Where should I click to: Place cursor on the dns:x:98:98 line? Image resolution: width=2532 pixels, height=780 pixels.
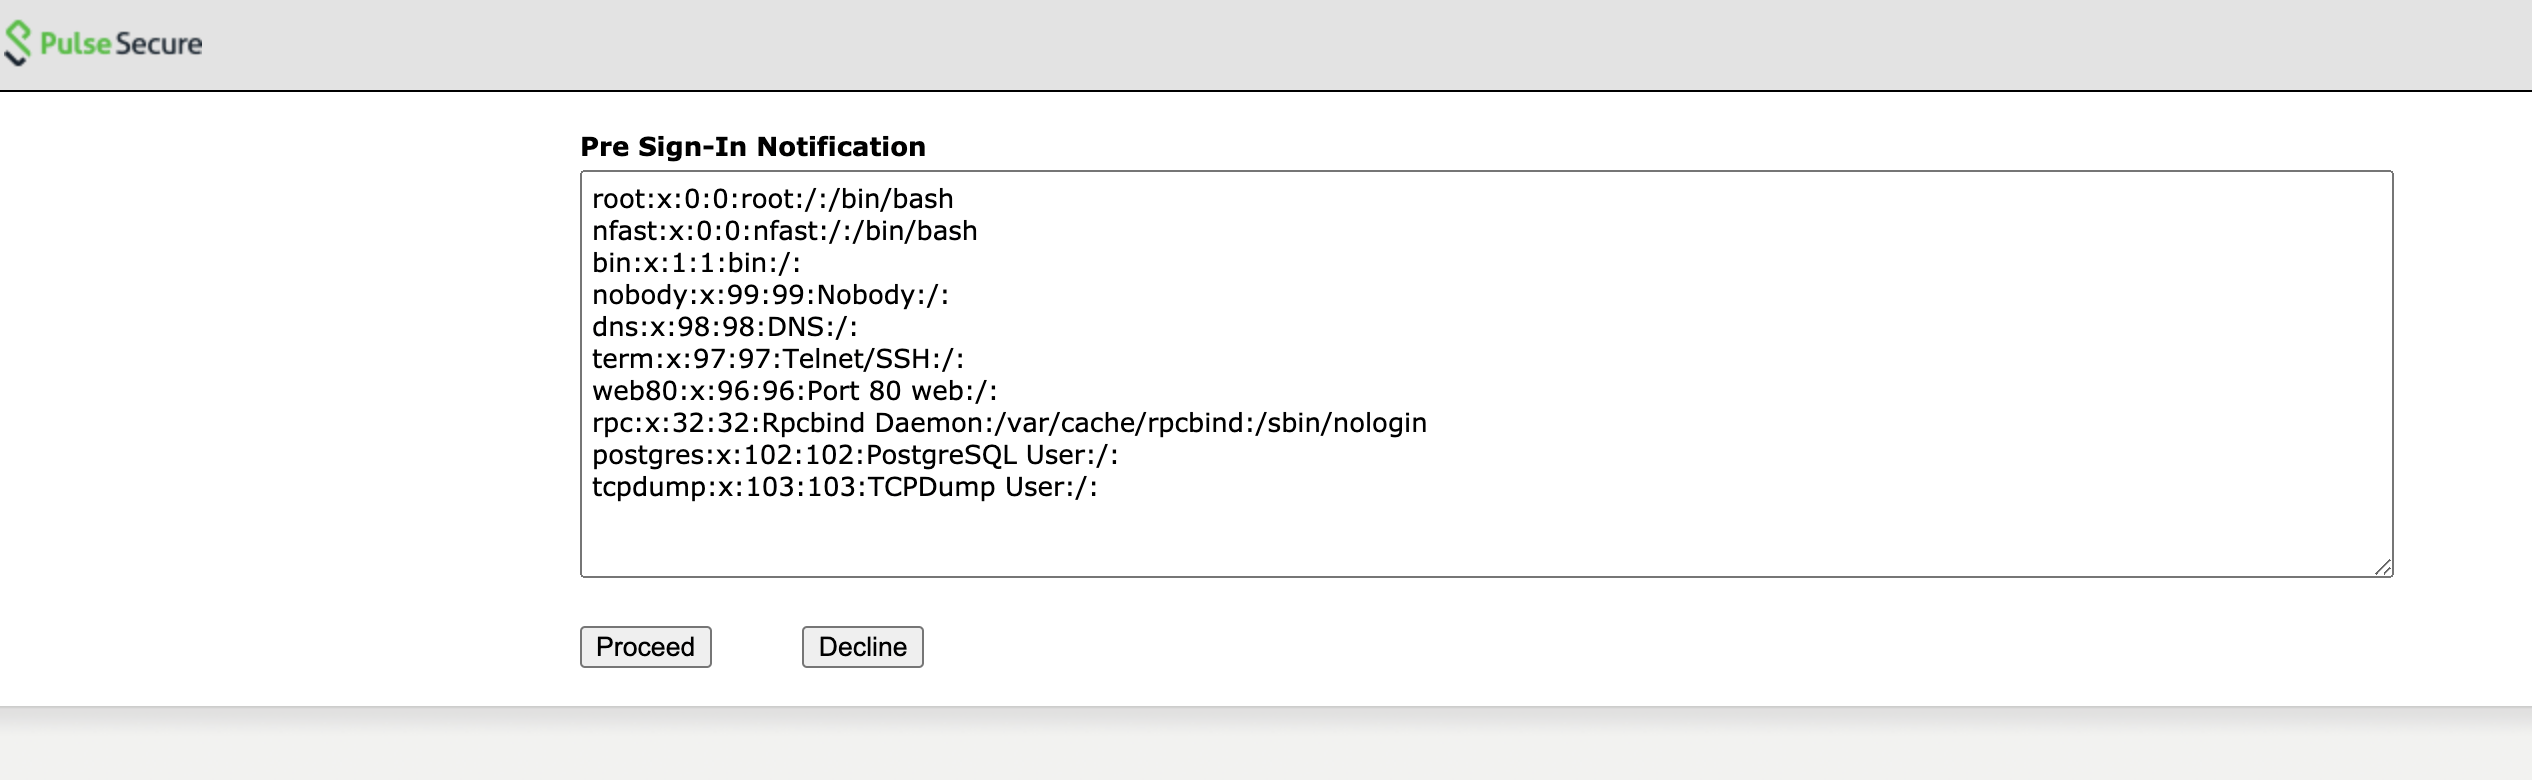(724, 327)
